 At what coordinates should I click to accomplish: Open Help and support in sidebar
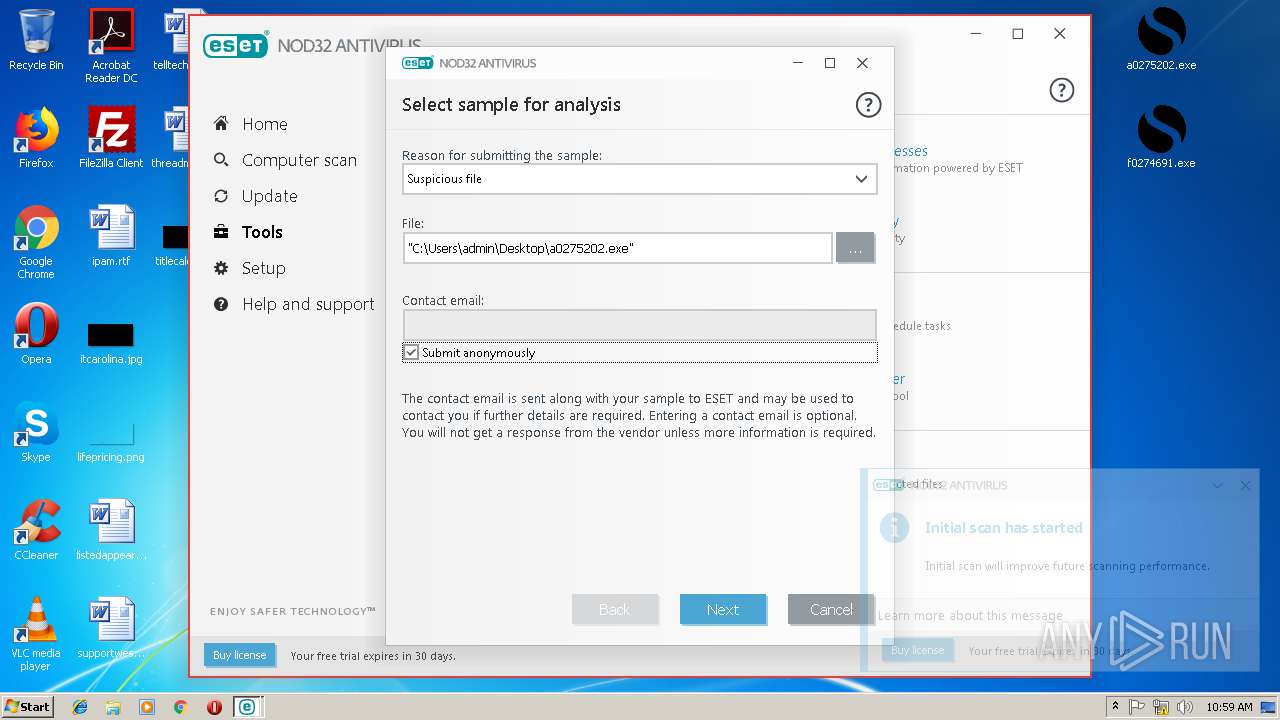(x=308, y=304)
